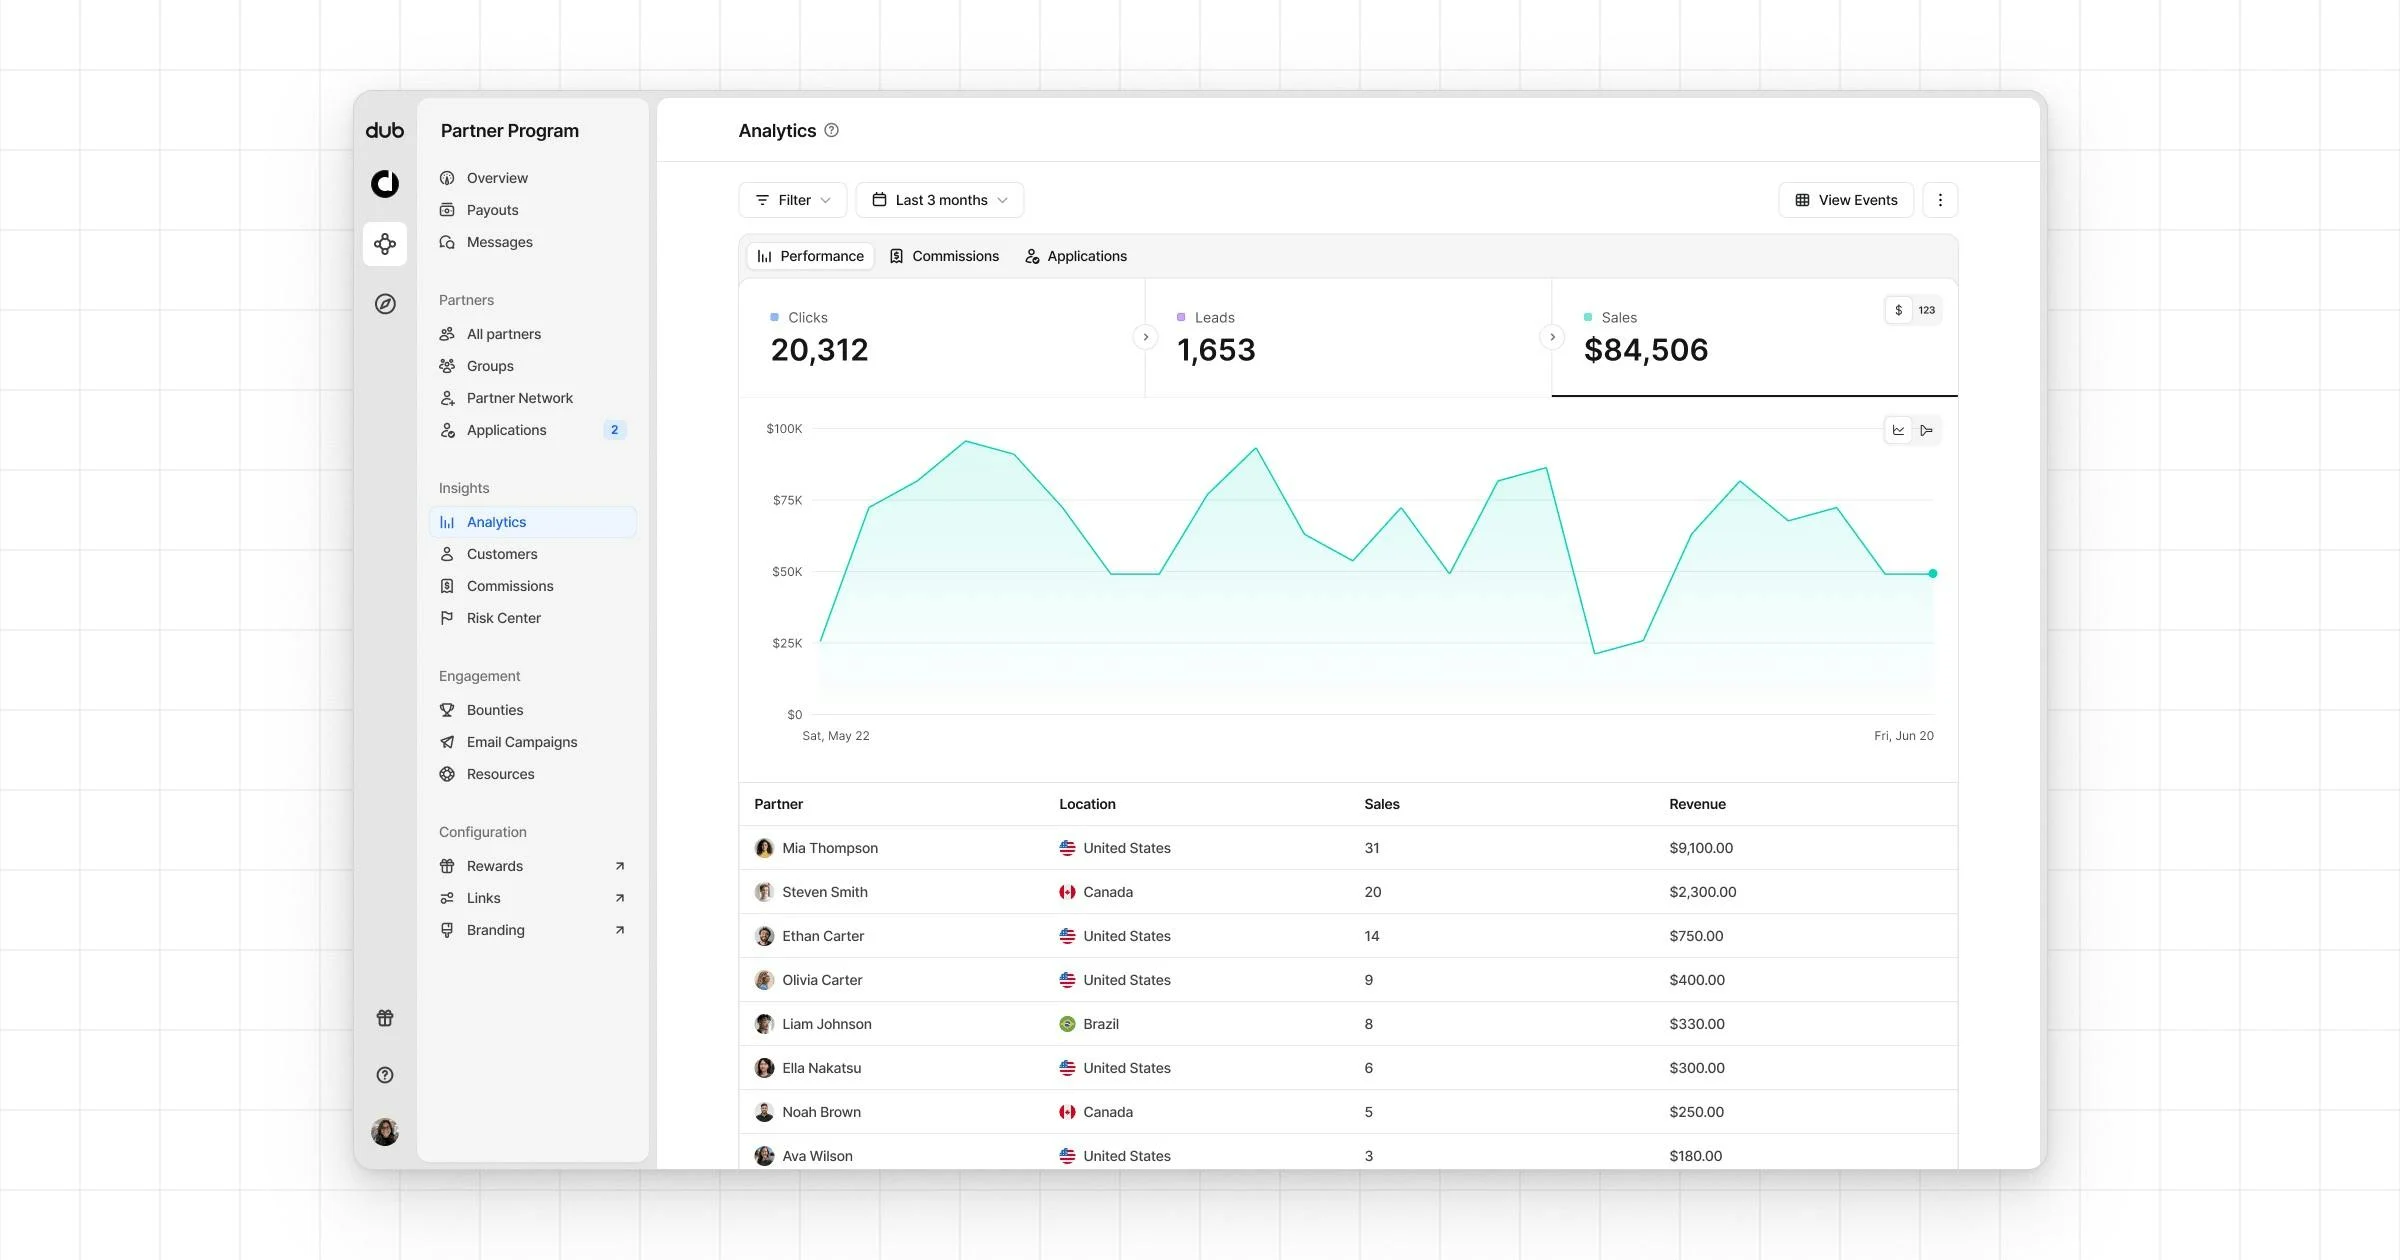Click the Analytics help info icon
2400x1260 pixels.
pos(831,130)
